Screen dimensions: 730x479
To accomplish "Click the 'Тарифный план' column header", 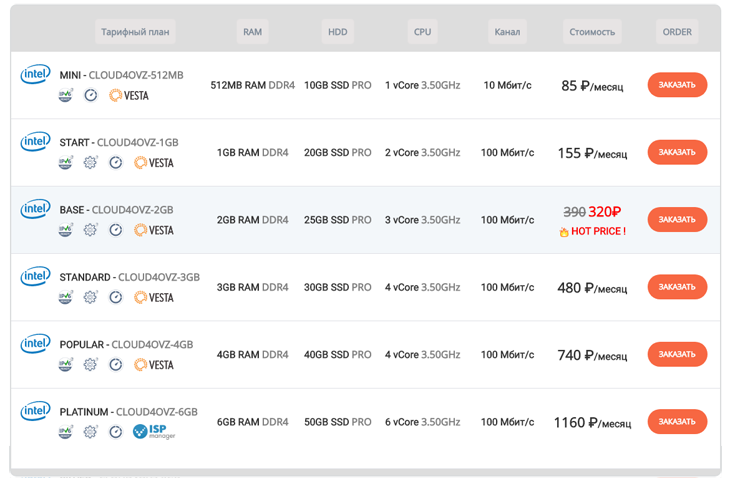I will [x=135, y=32].
